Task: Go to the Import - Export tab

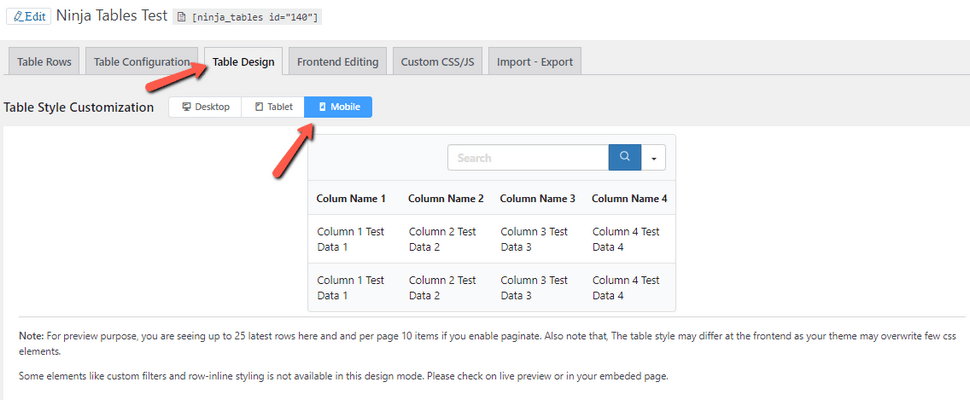Action: point(534,61)
